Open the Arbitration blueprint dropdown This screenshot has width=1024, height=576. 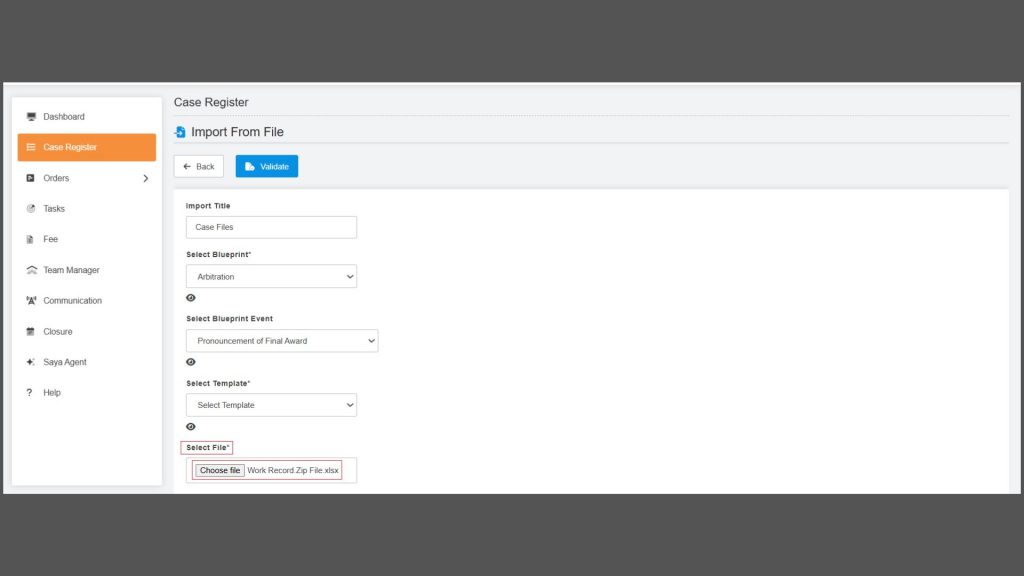271,276
